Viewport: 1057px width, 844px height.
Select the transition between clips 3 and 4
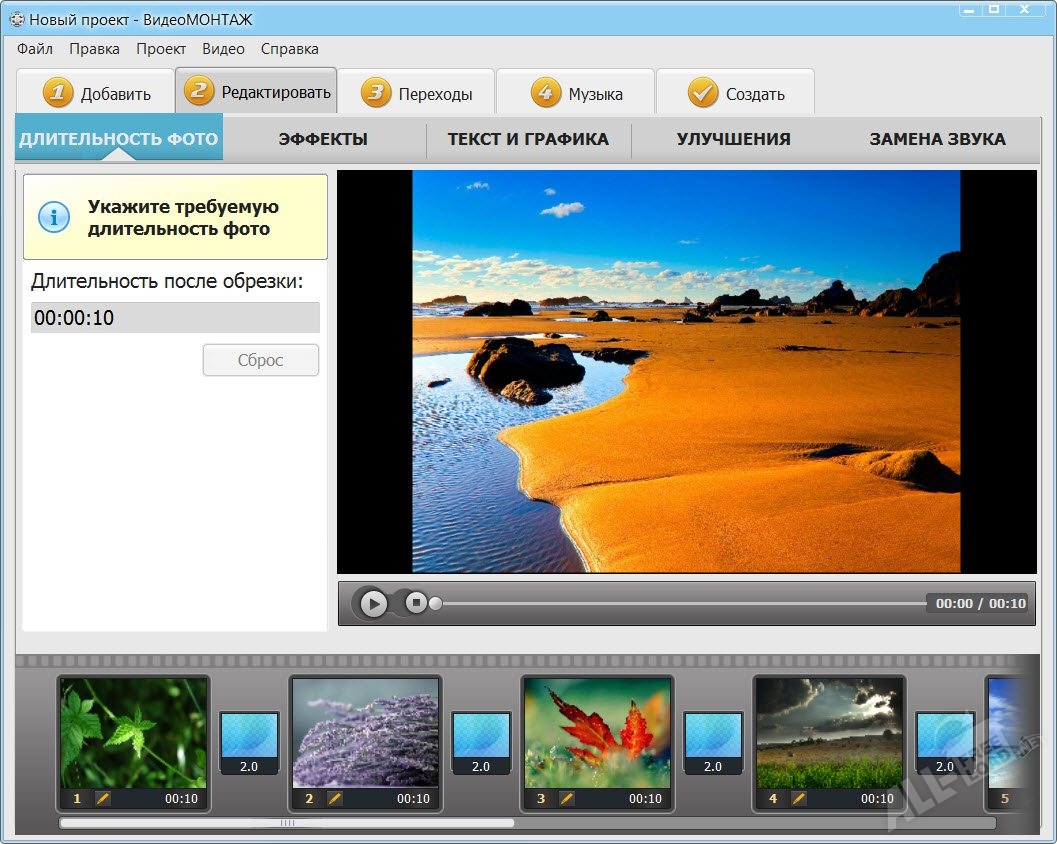713,742
